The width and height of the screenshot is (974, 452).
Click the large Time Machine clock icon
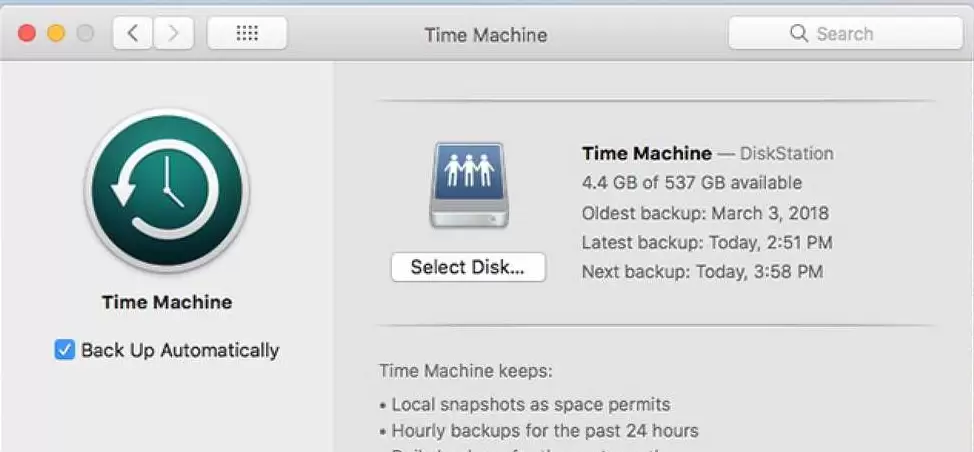pyautogui.click(x=166, y=191)
